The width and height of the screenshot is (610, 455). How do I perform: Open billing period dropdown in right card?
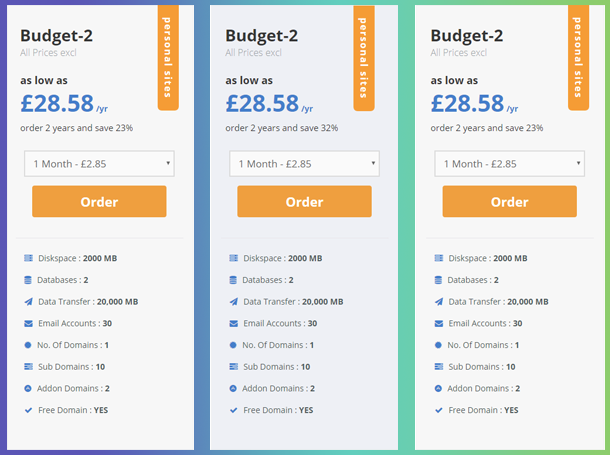pos(509,164)
